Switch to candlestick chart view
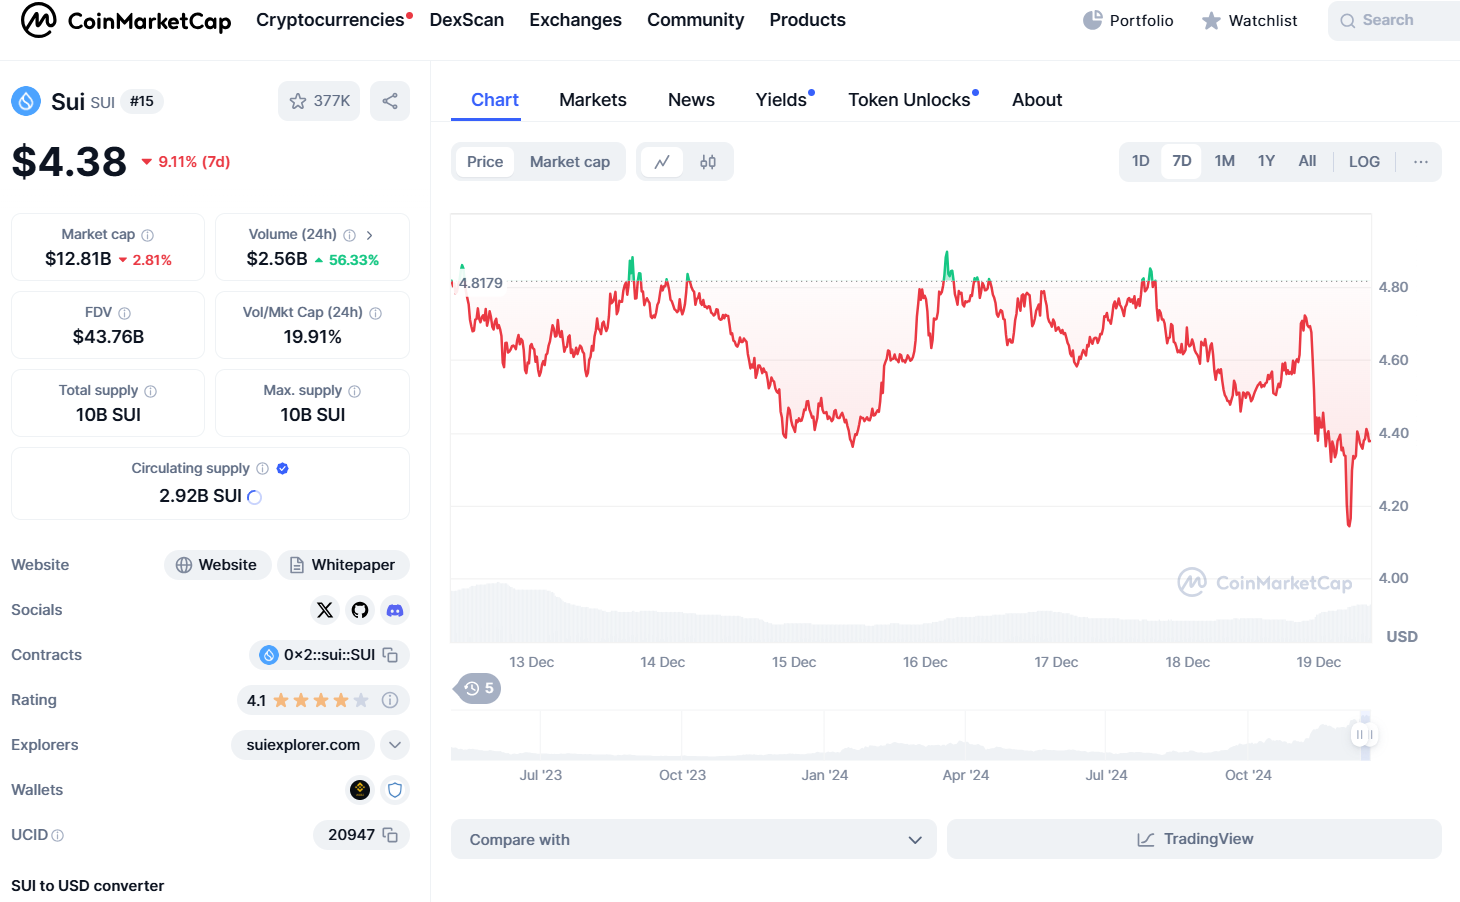This screenshot has height=902, width=1460. (x=708, y=162)
